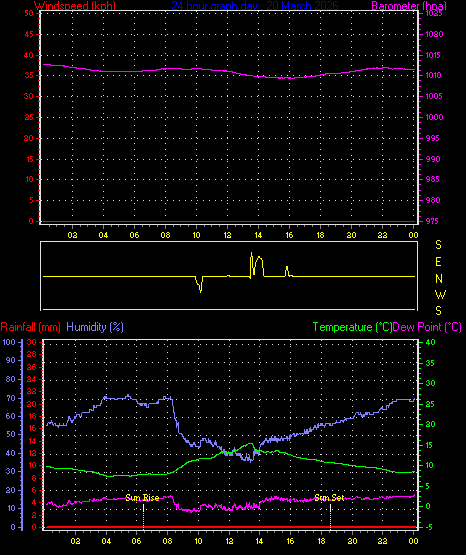Click hour 02 under the humidity graph
Screen dimensions: 466x555
tap(75, 541)
